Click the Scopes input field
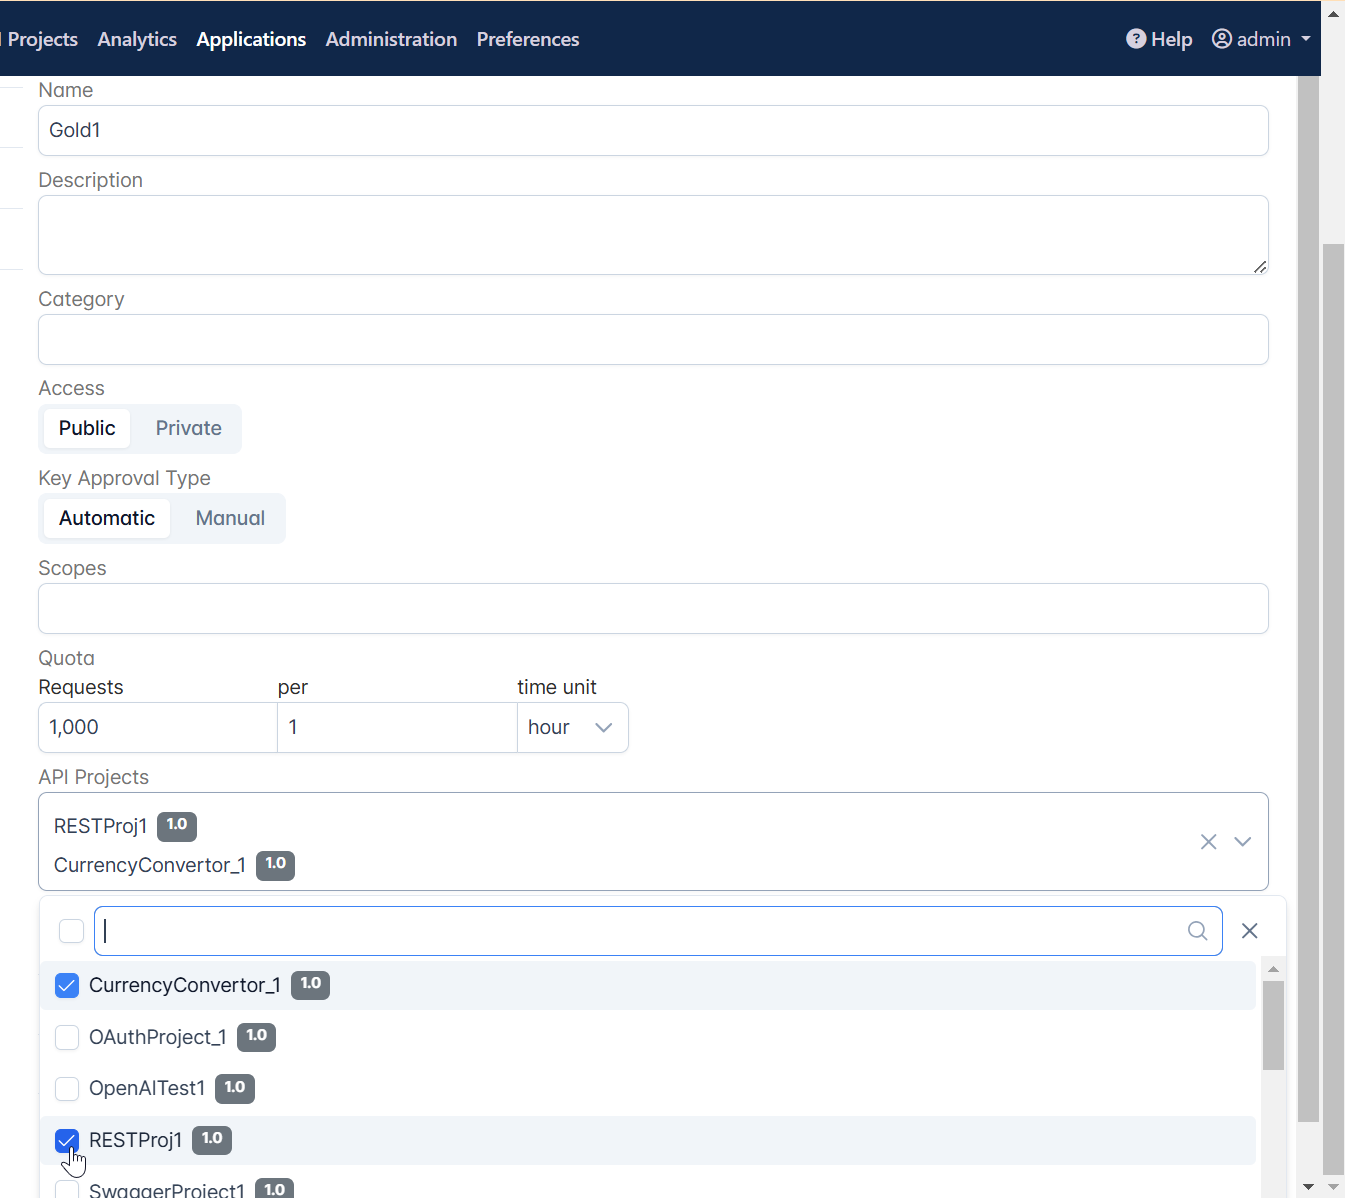 [x=653, y=608]
